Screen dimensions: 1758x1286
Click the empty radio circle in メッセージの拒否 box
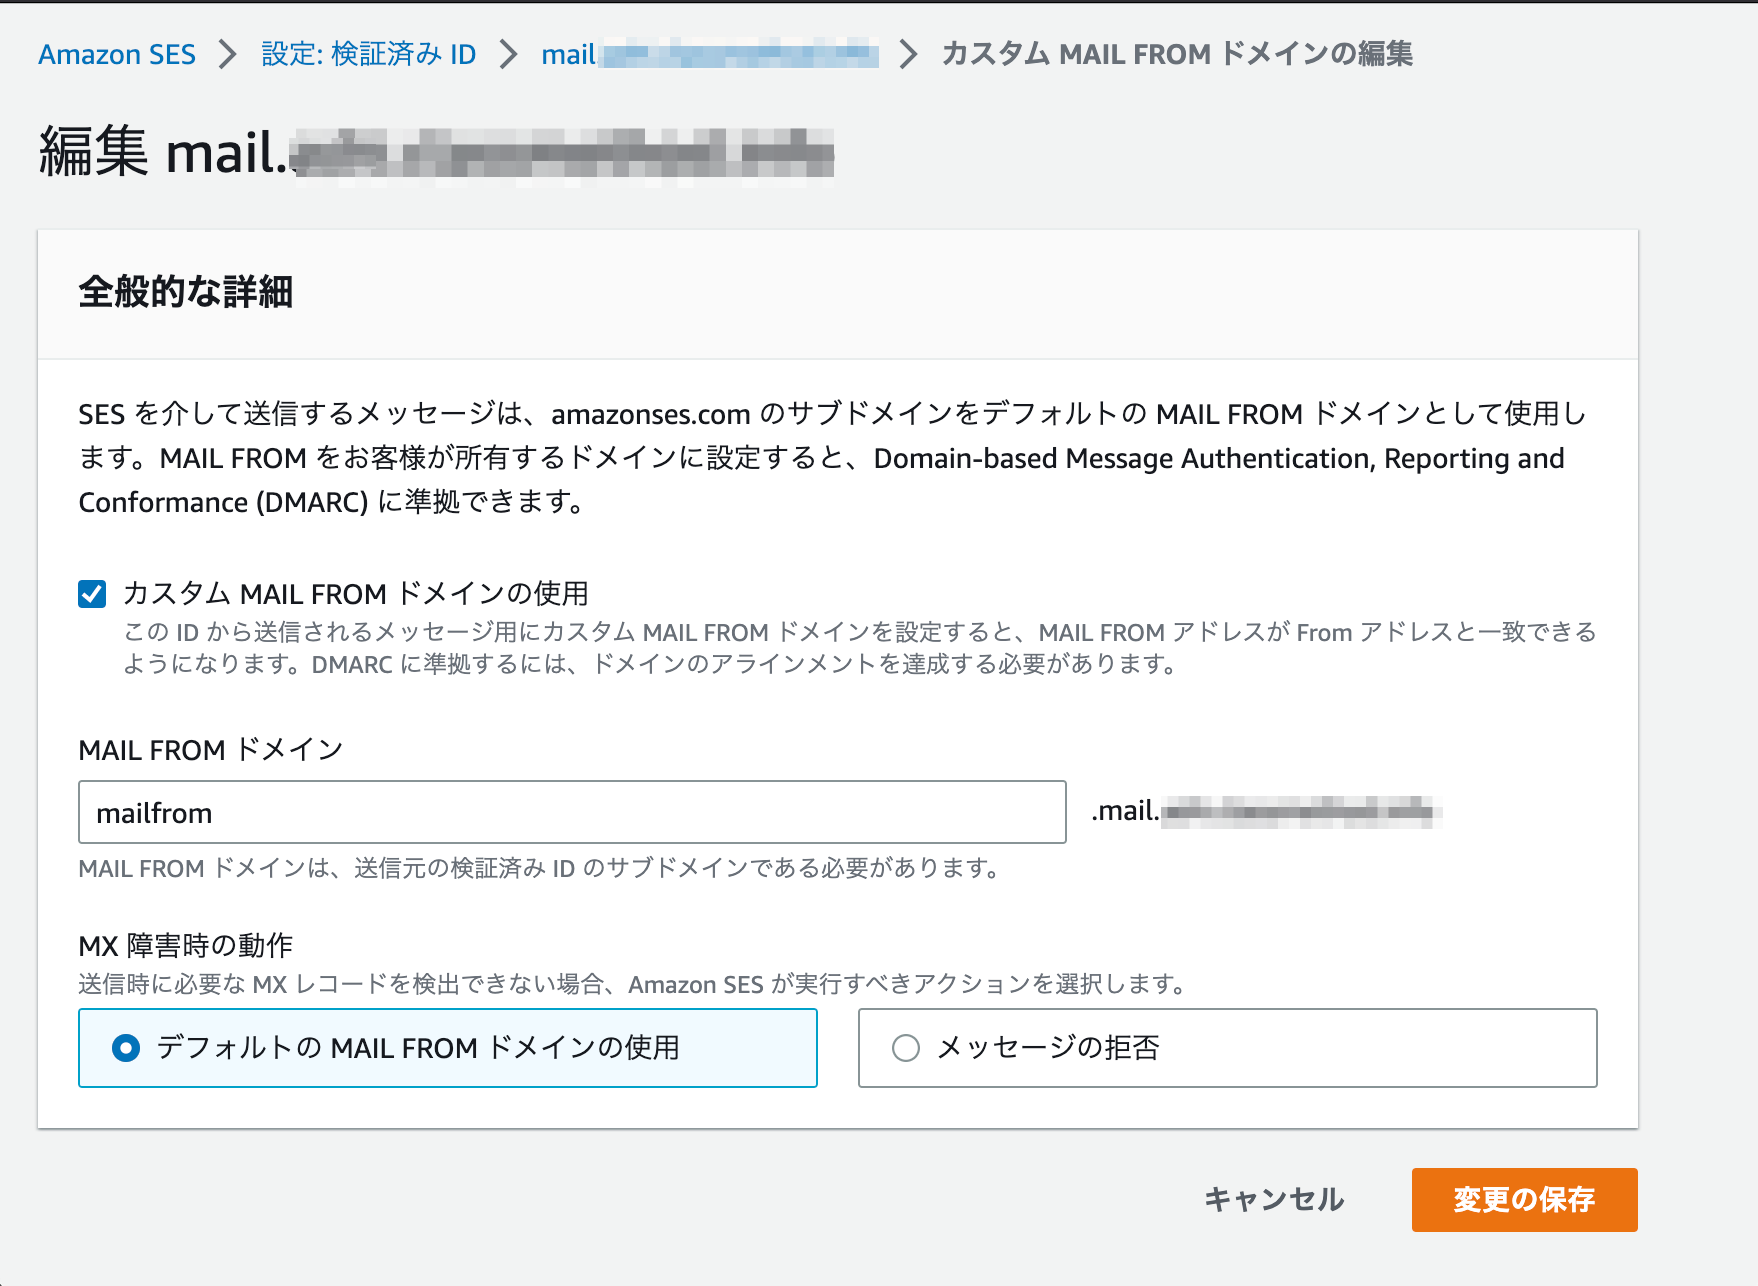906,1049
